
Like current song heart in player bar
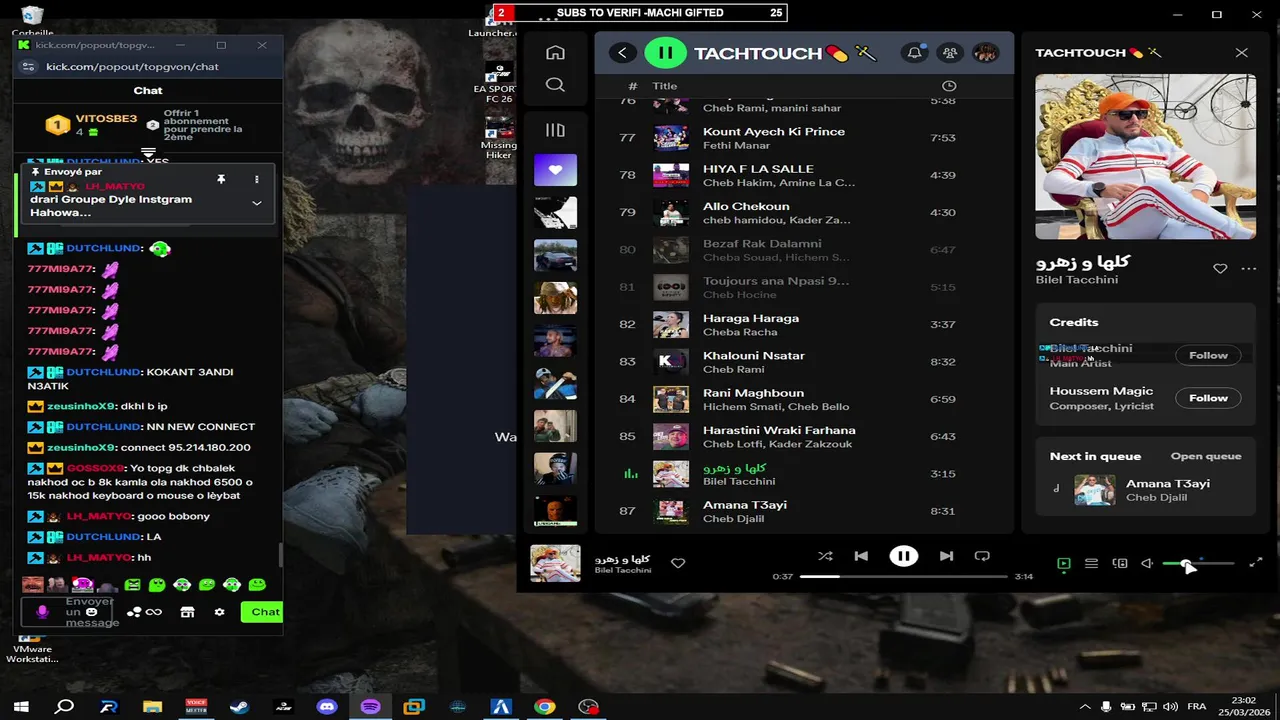pos(678,564)
